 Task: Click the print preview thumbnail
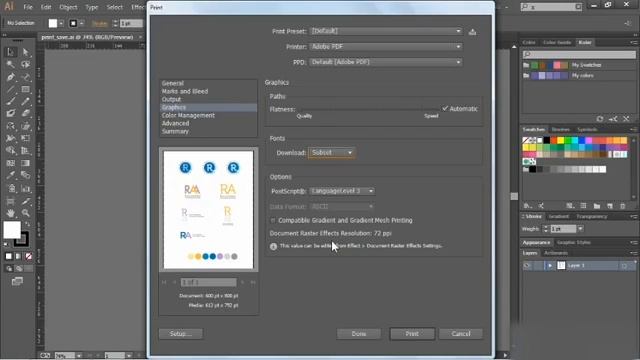coord(209,210)
